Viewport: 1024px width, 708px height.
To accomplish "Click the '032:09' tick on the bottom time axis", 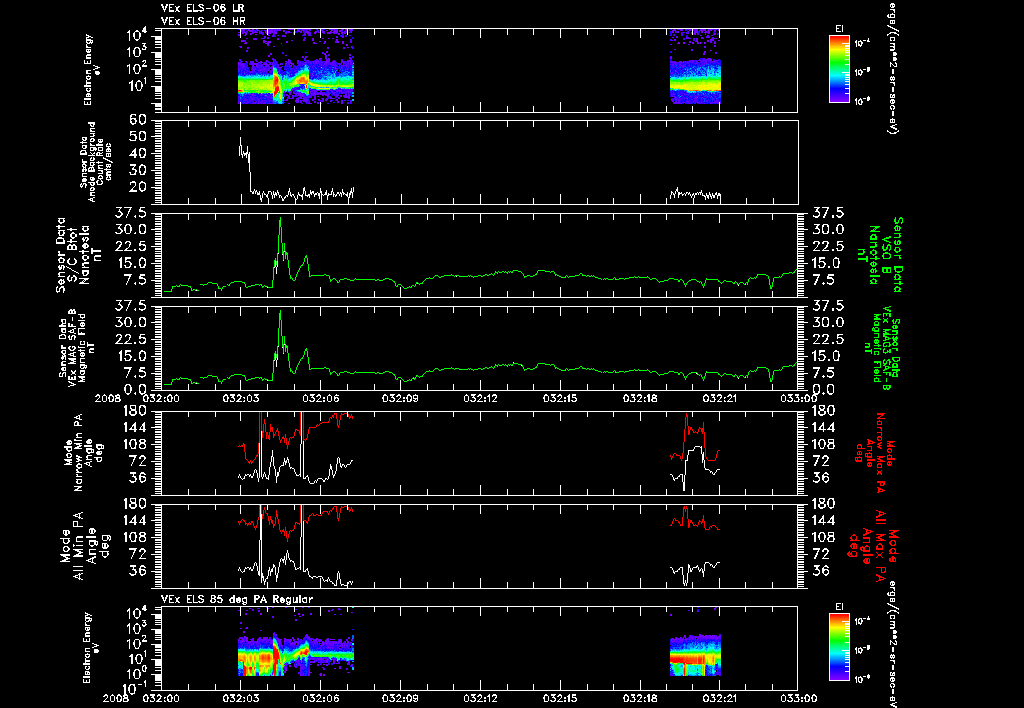I will [x=400, y=698].
